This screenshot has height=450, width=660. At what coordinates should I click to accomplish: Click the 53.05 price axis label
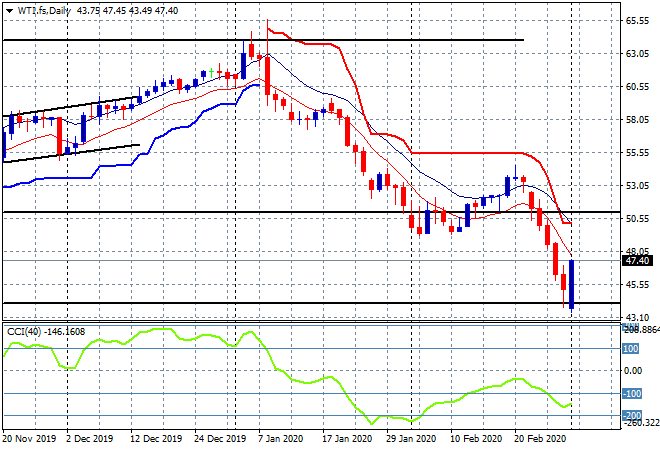point(637,185)
